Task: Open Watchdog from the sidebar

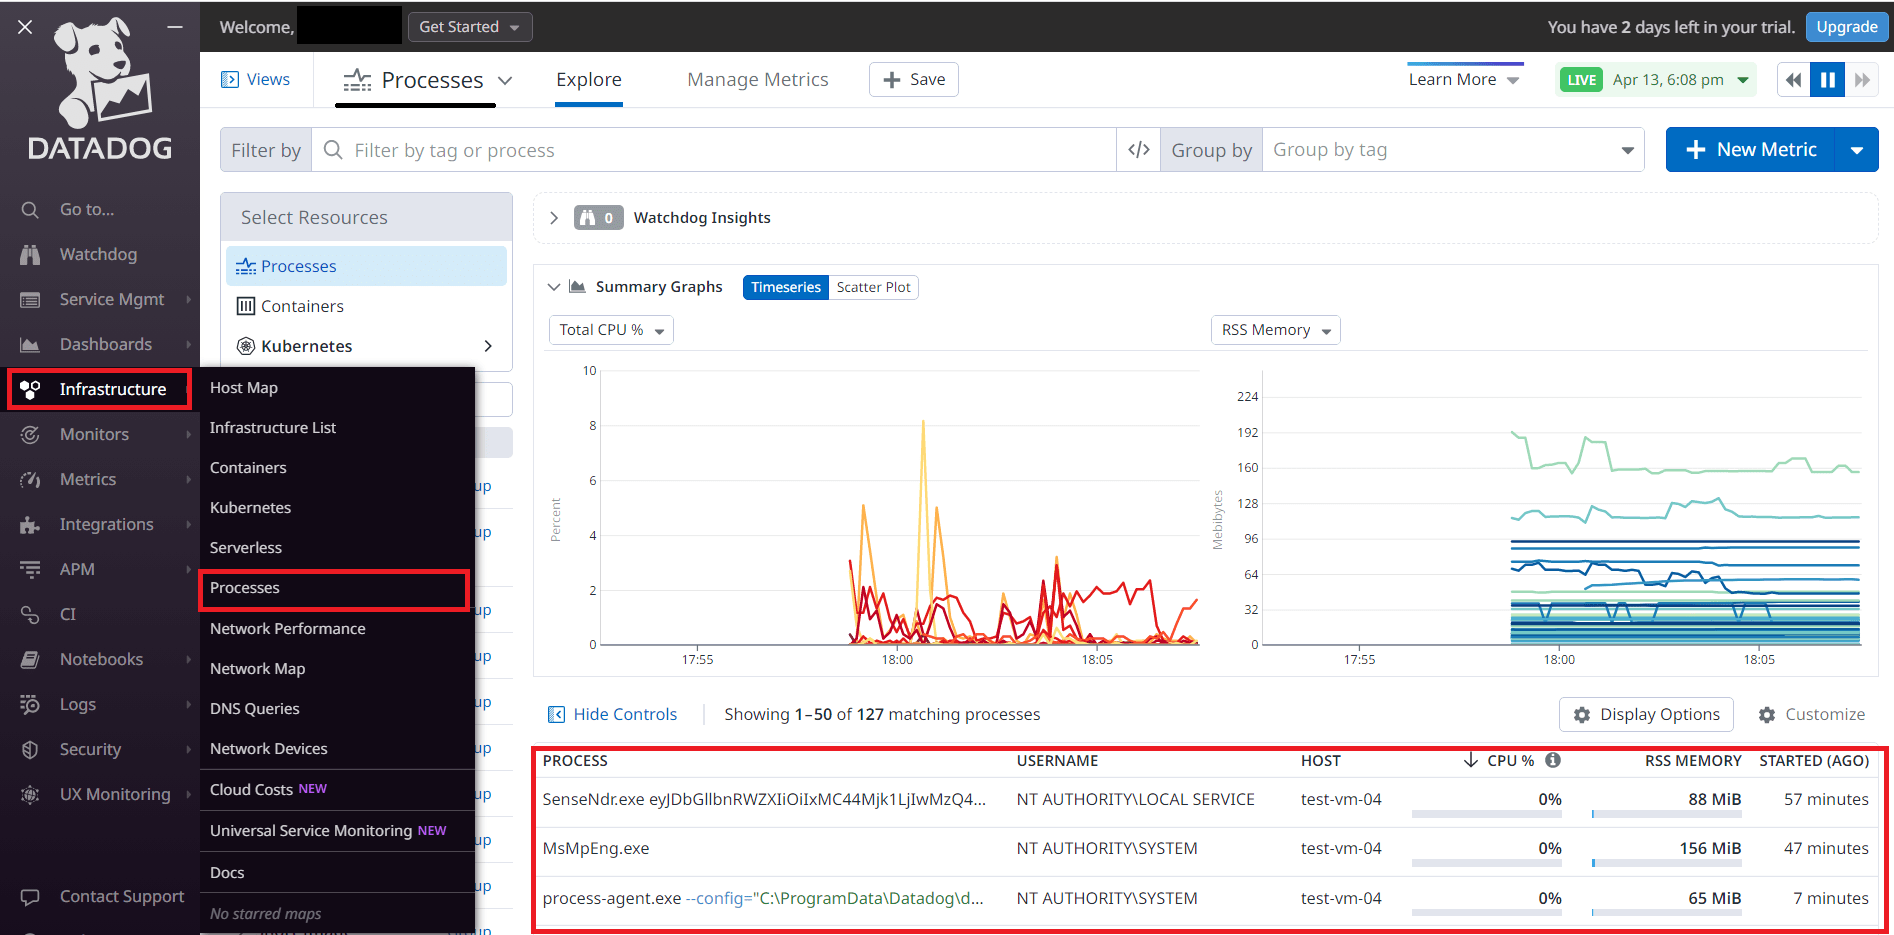Action: (98, 254)
